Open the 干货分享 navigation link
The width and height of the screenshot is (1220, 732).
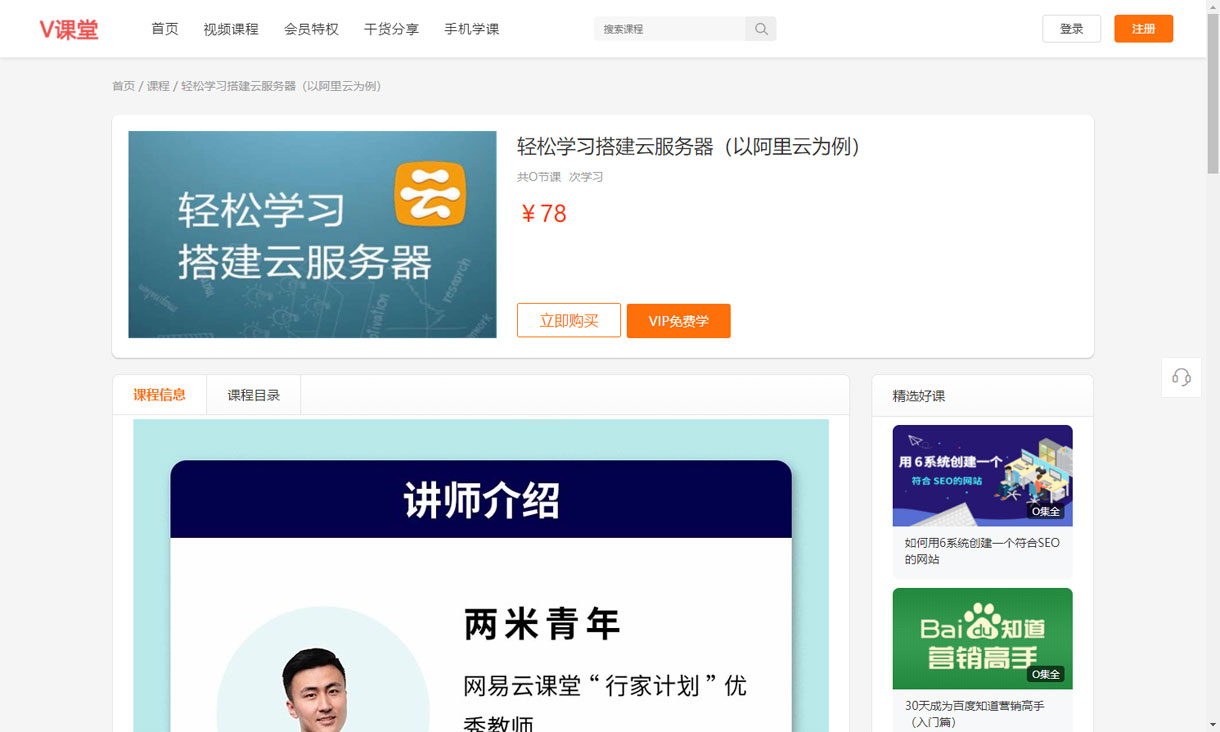tap(391, 29)
